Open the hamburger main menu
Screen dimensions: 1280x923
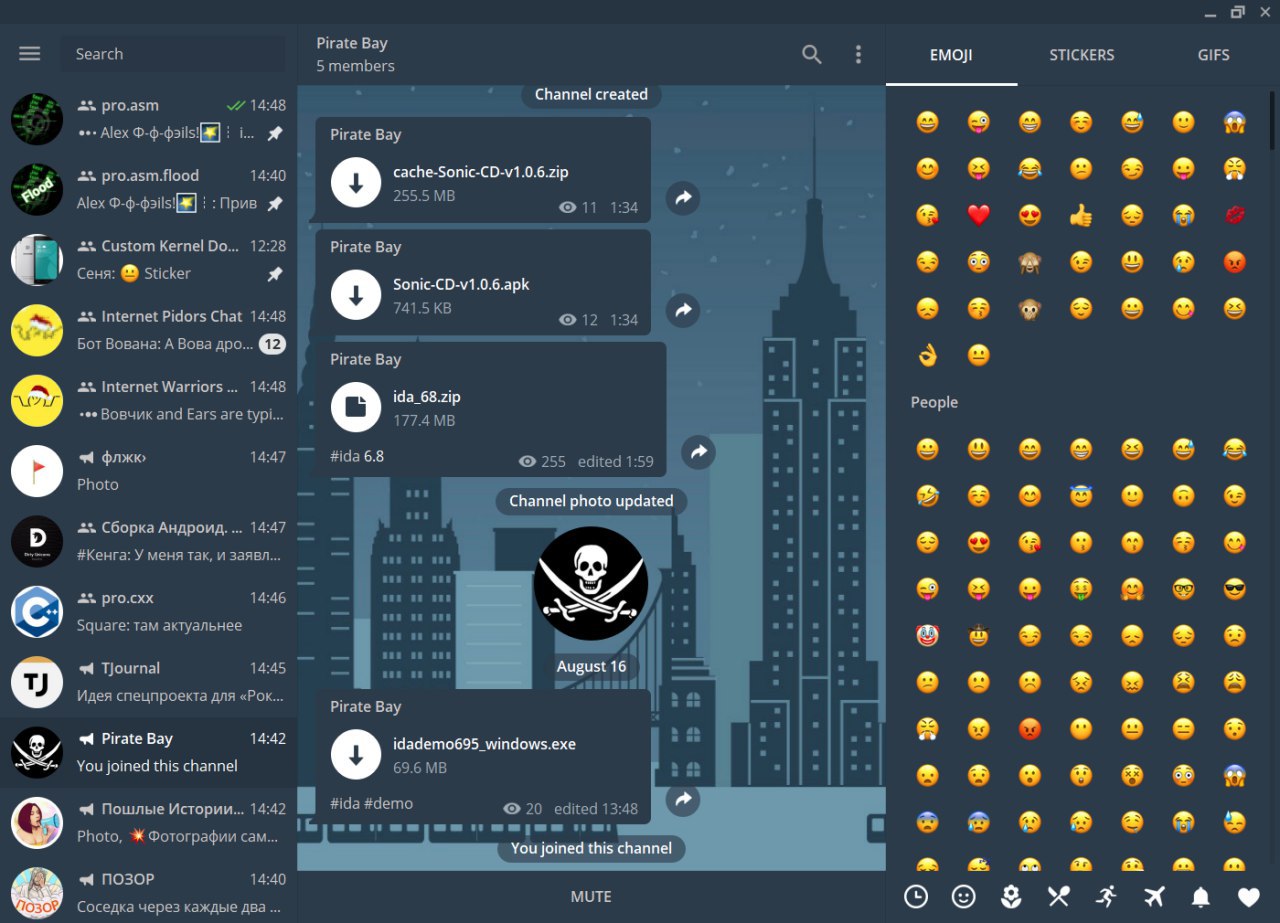click(x=30, y=54)
